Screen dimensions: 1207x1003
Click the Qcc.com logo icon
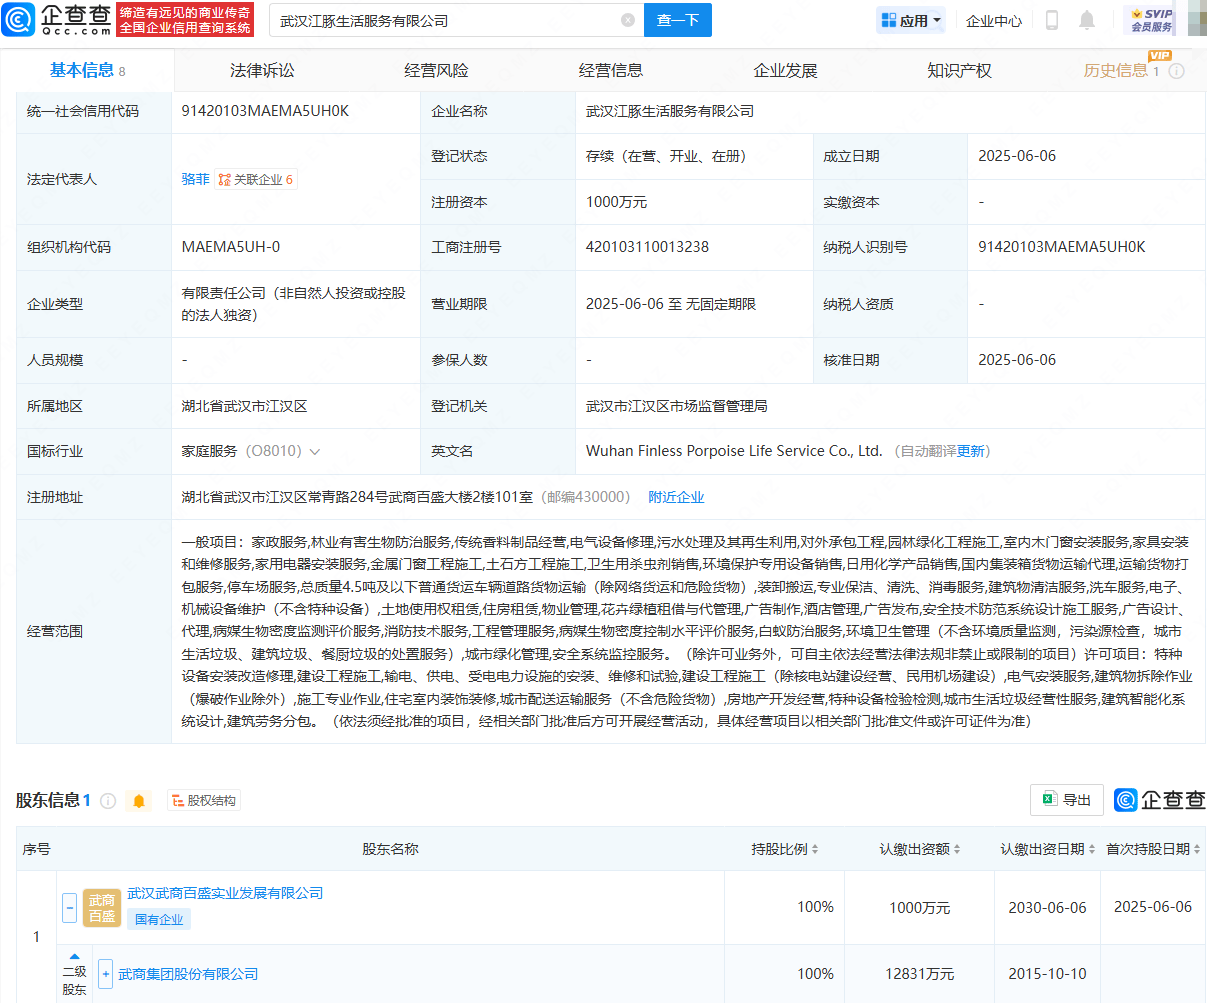(19, 20)
